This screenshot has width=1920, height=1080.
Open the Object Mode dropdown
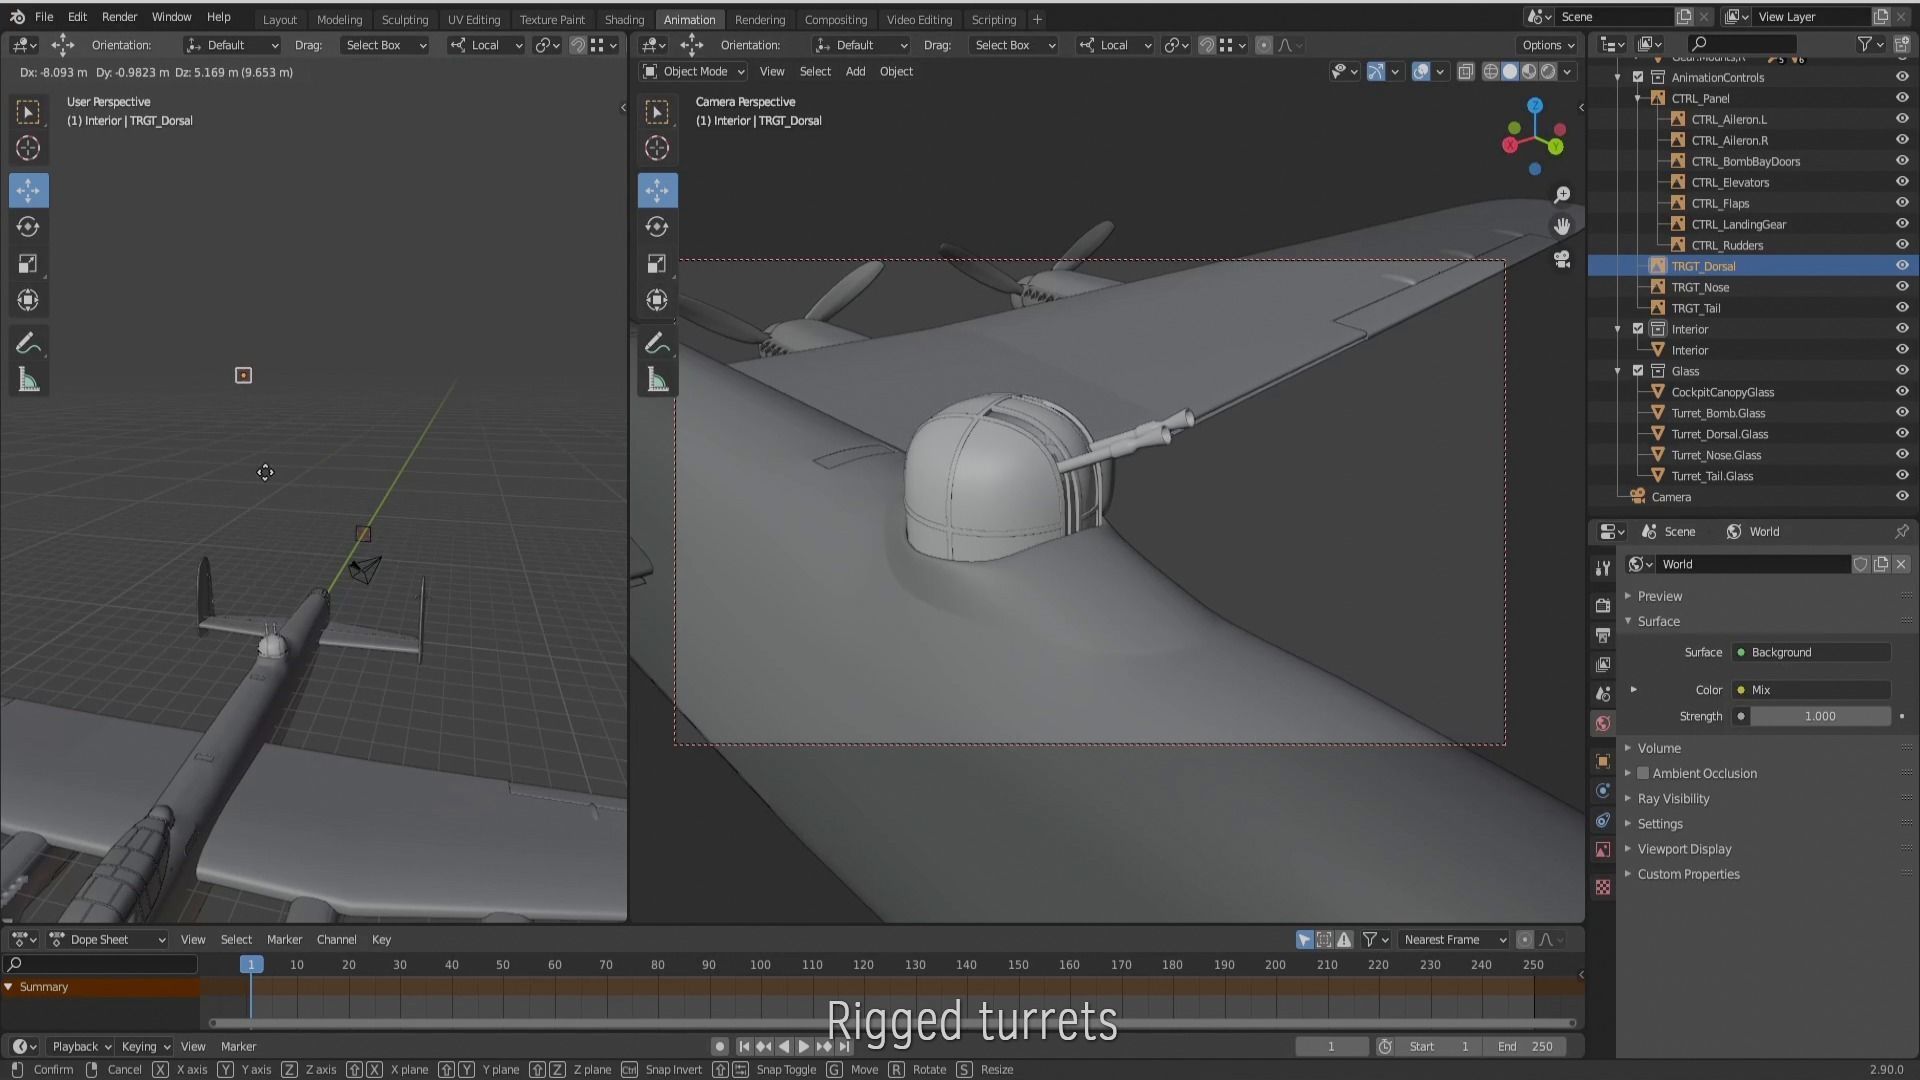pyautogui.click(x=694, y=71)
